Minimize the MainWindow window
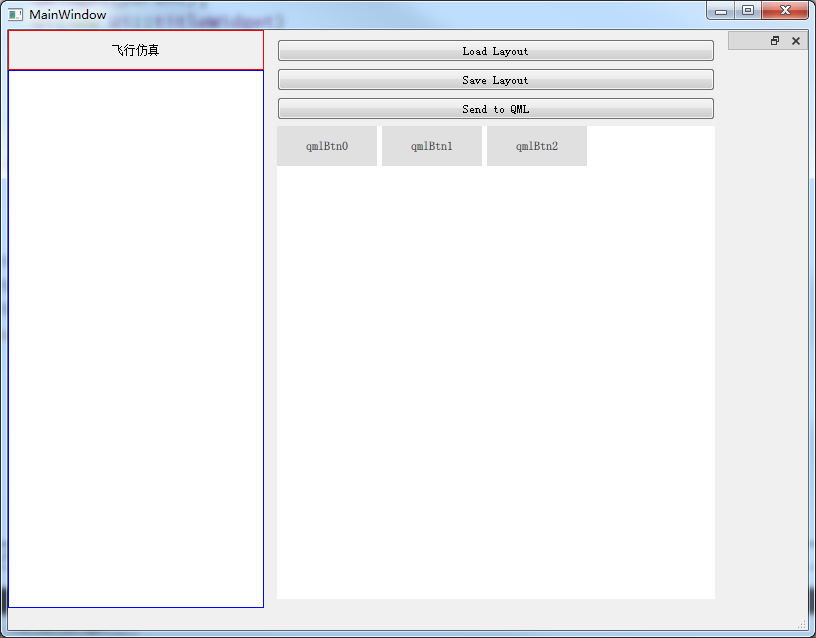Viewport: 816px width, 638px height. [721, 10]
